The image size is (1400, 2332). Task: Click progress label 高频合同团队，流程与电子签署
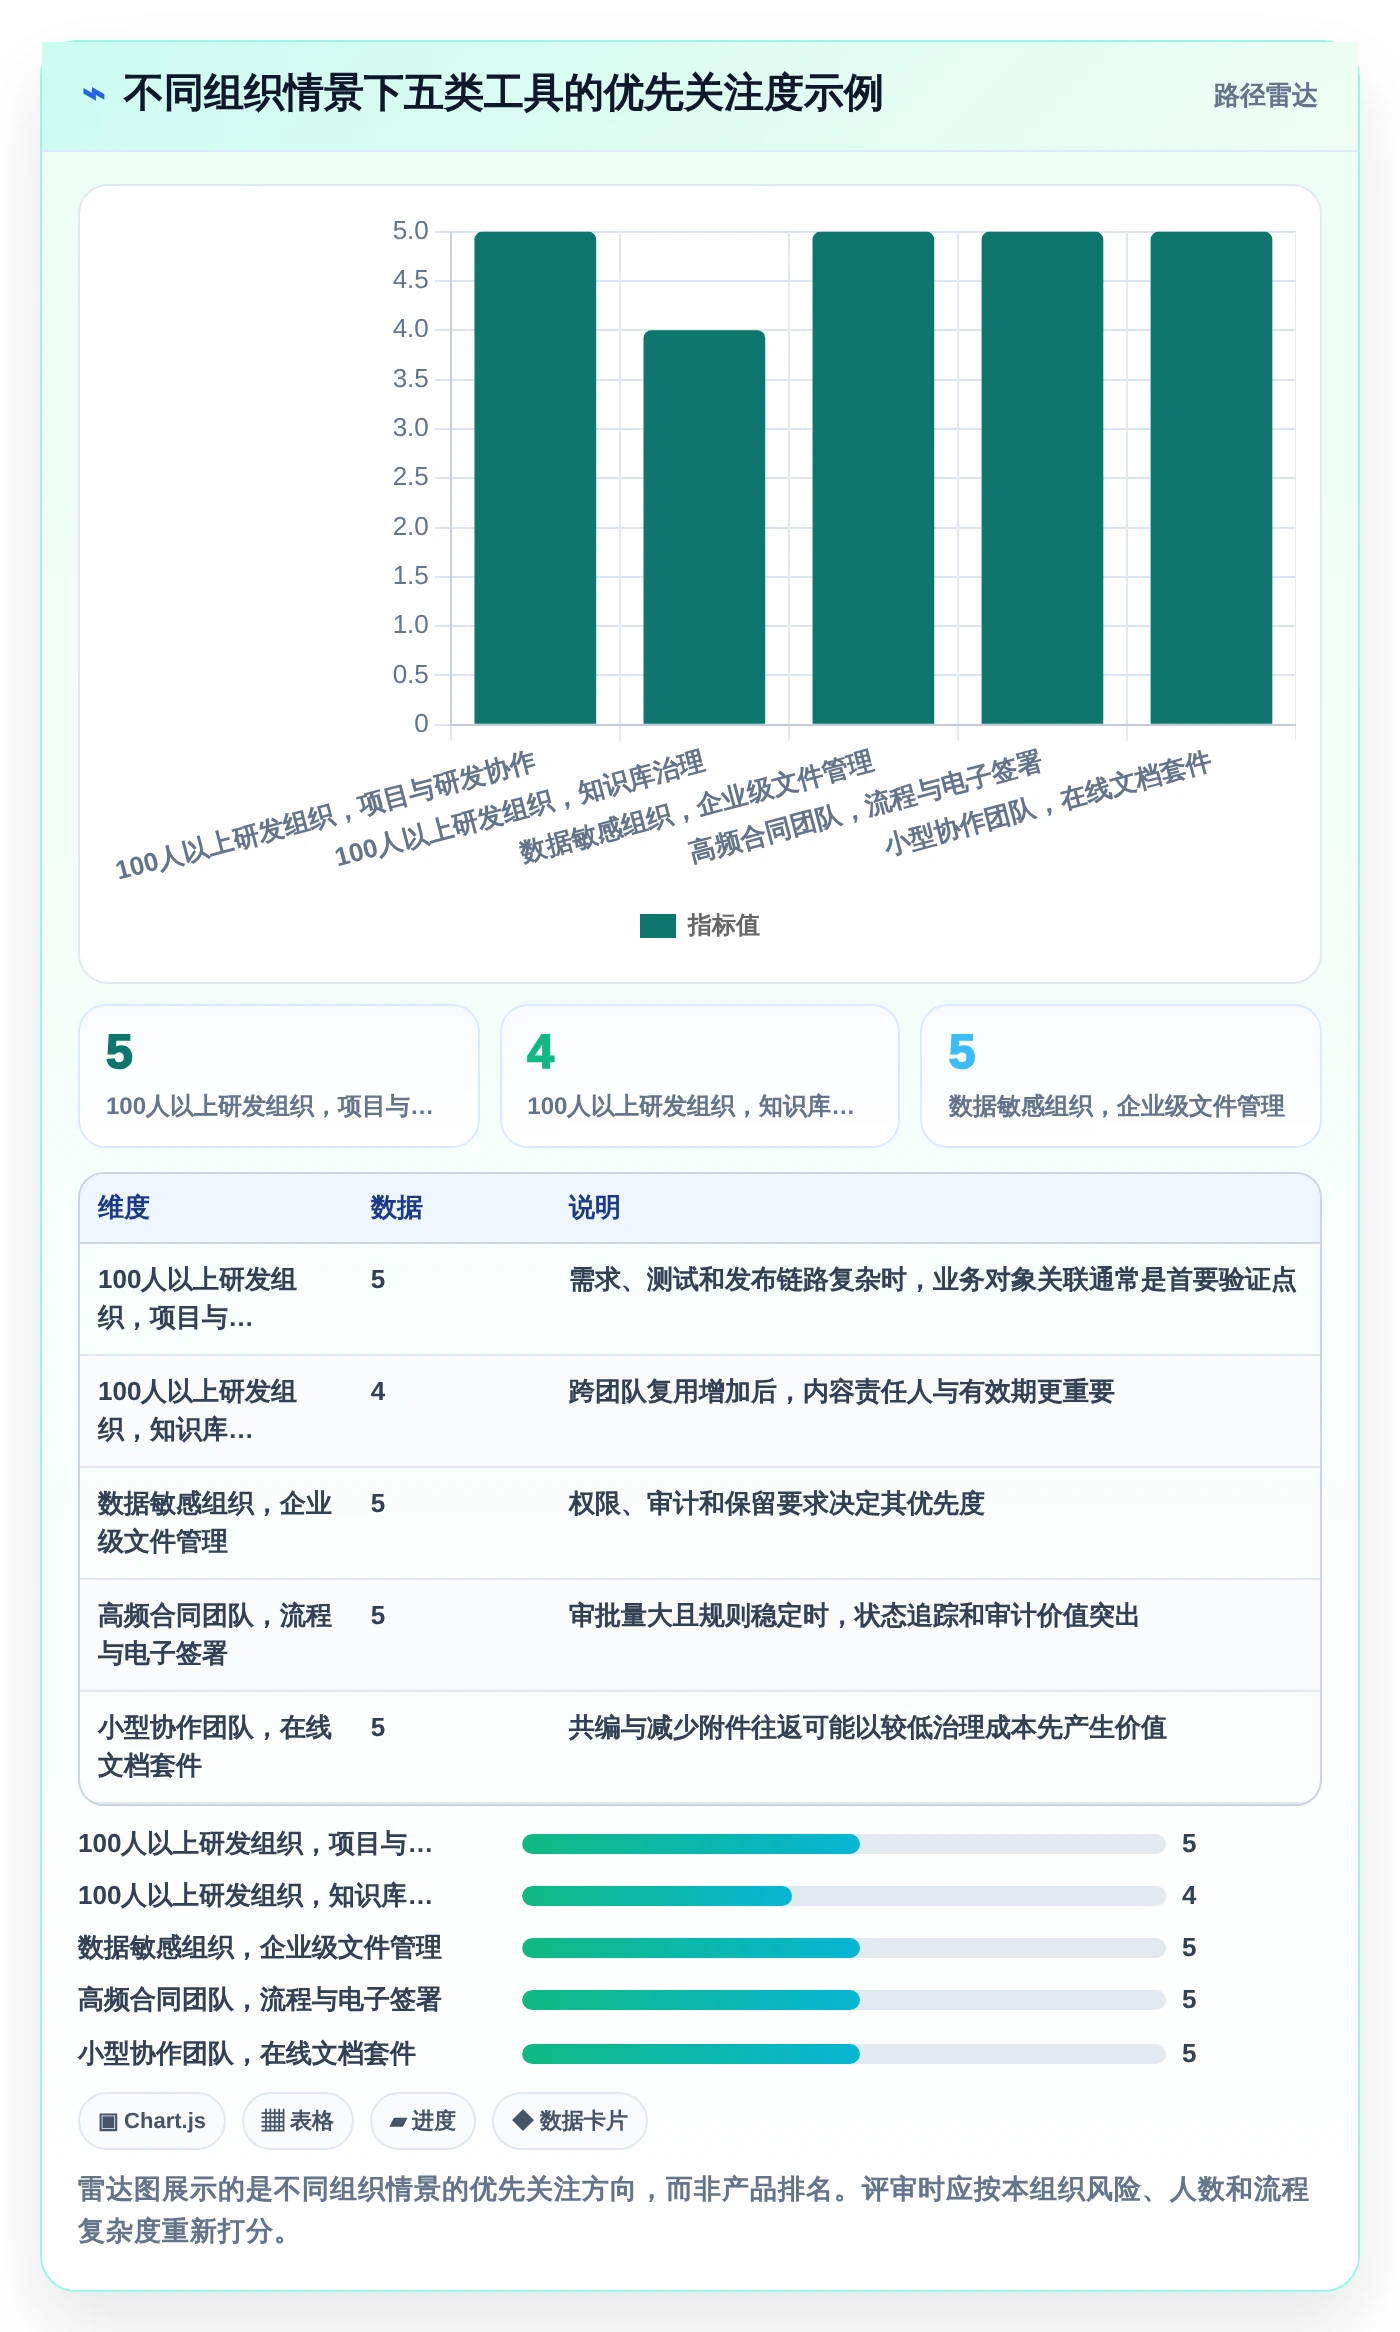pos(260,2000)
